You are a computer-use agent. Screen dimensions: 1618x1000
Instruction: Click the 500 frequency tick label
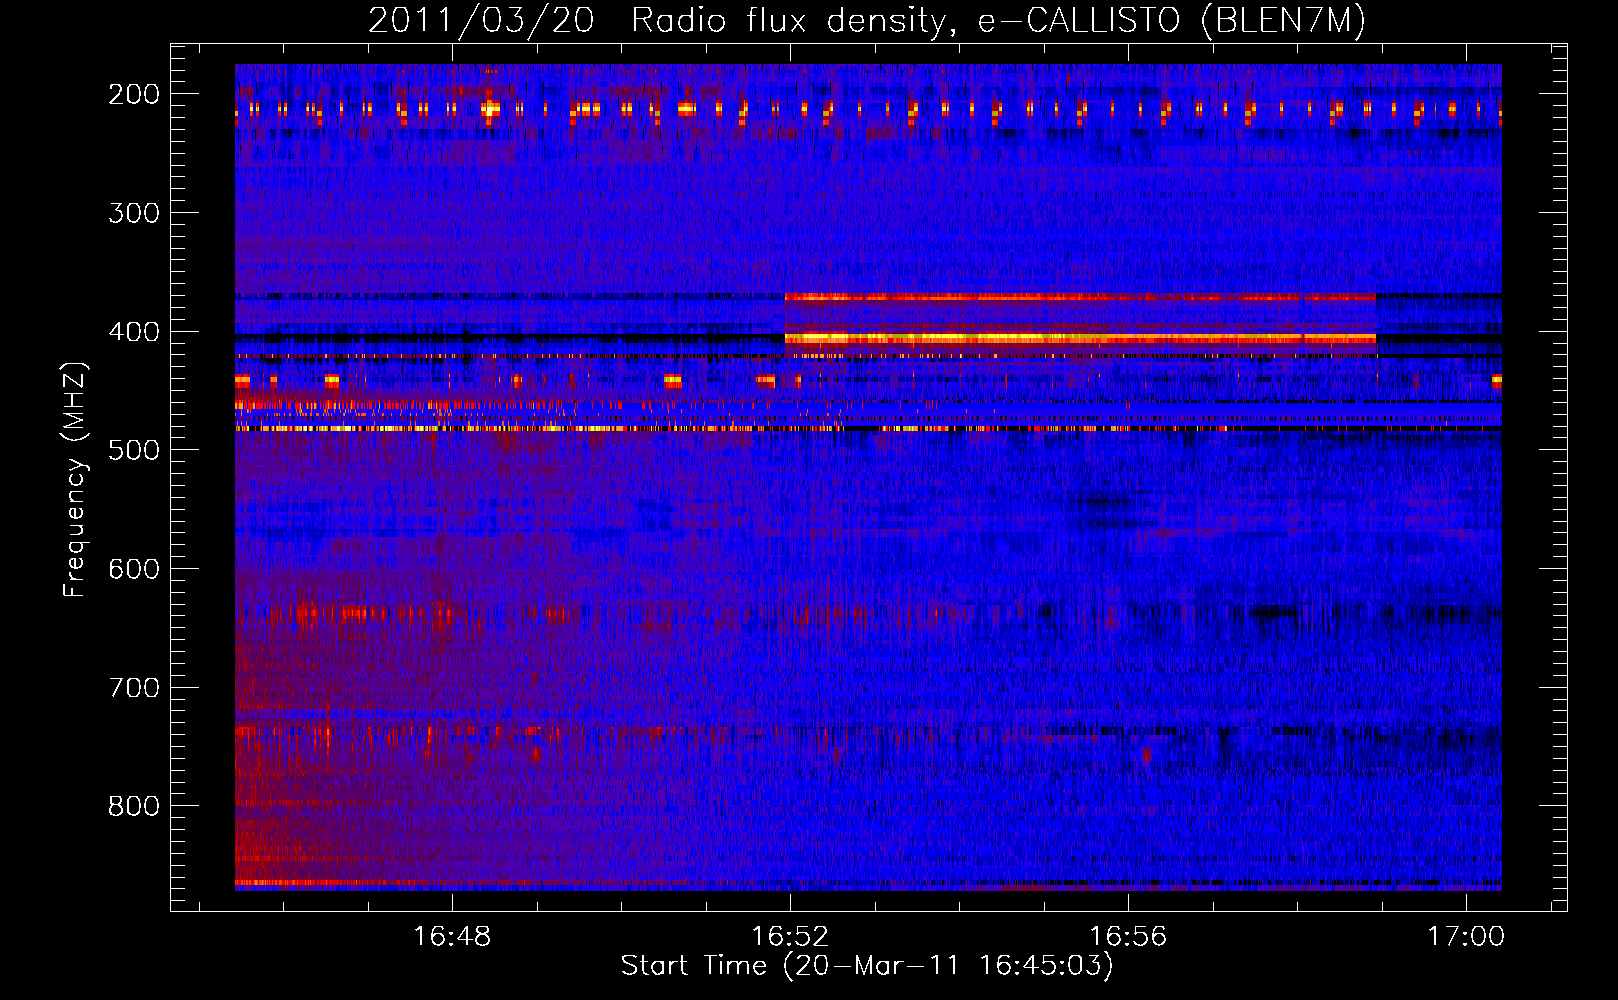[x=133, y=450]
